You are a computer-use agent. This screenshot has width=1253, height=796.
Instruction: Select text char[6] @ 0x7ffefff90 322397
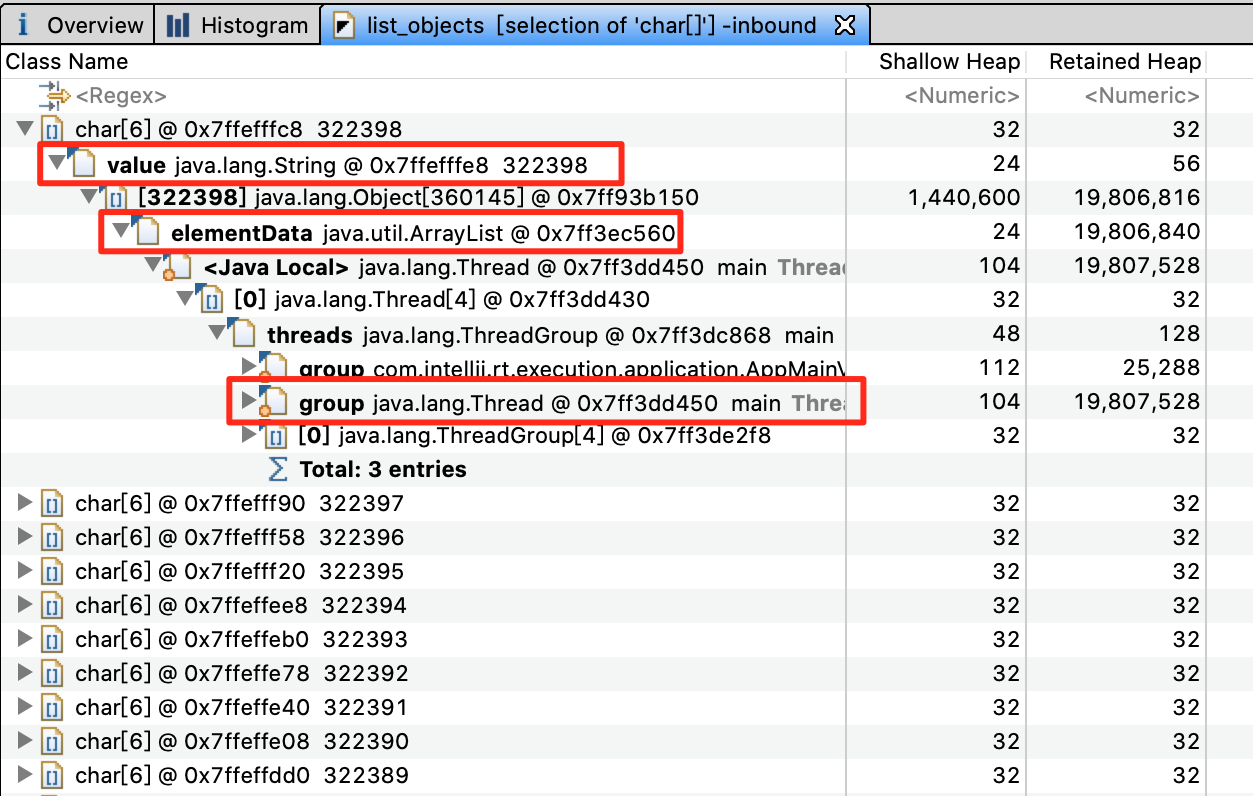[x=239, y=503]
